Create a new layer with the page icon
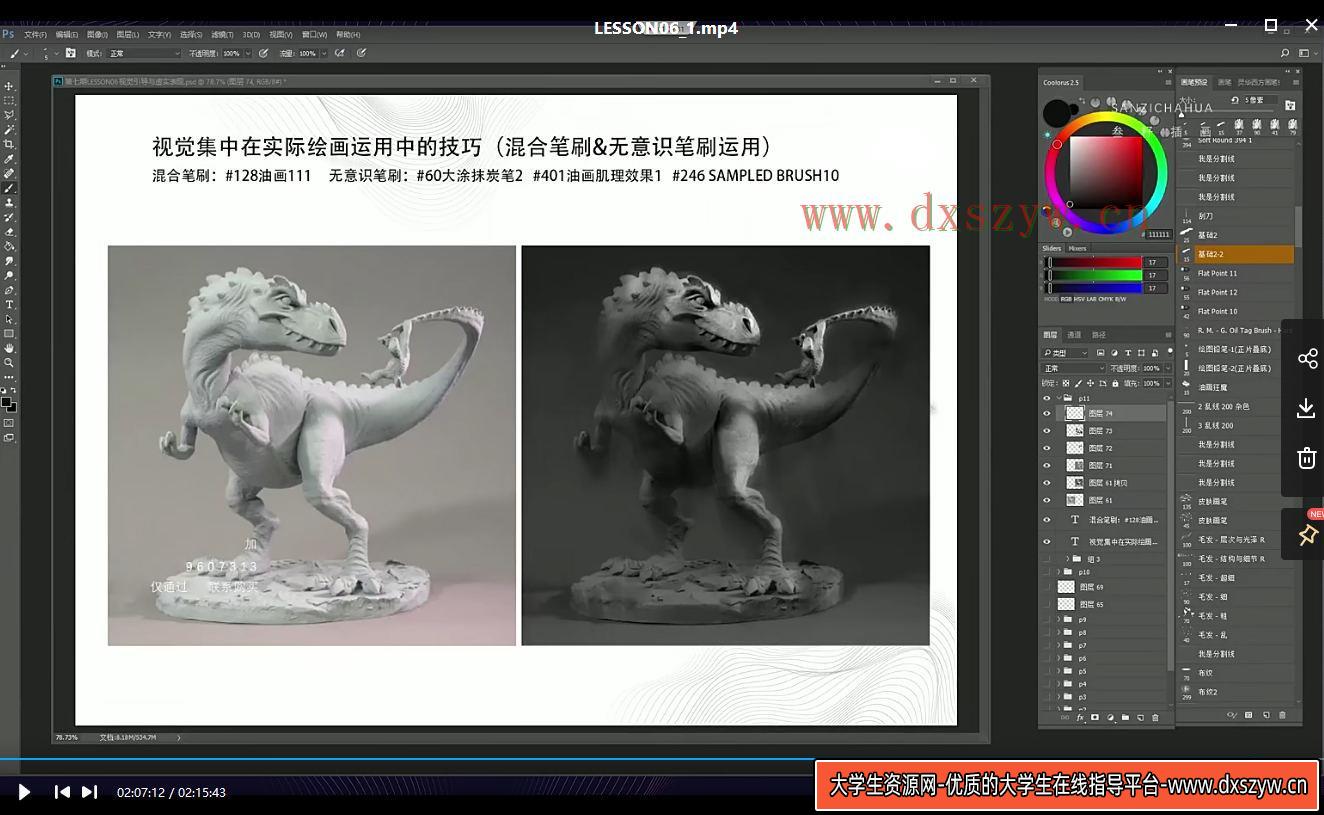 click(1140, 717)
